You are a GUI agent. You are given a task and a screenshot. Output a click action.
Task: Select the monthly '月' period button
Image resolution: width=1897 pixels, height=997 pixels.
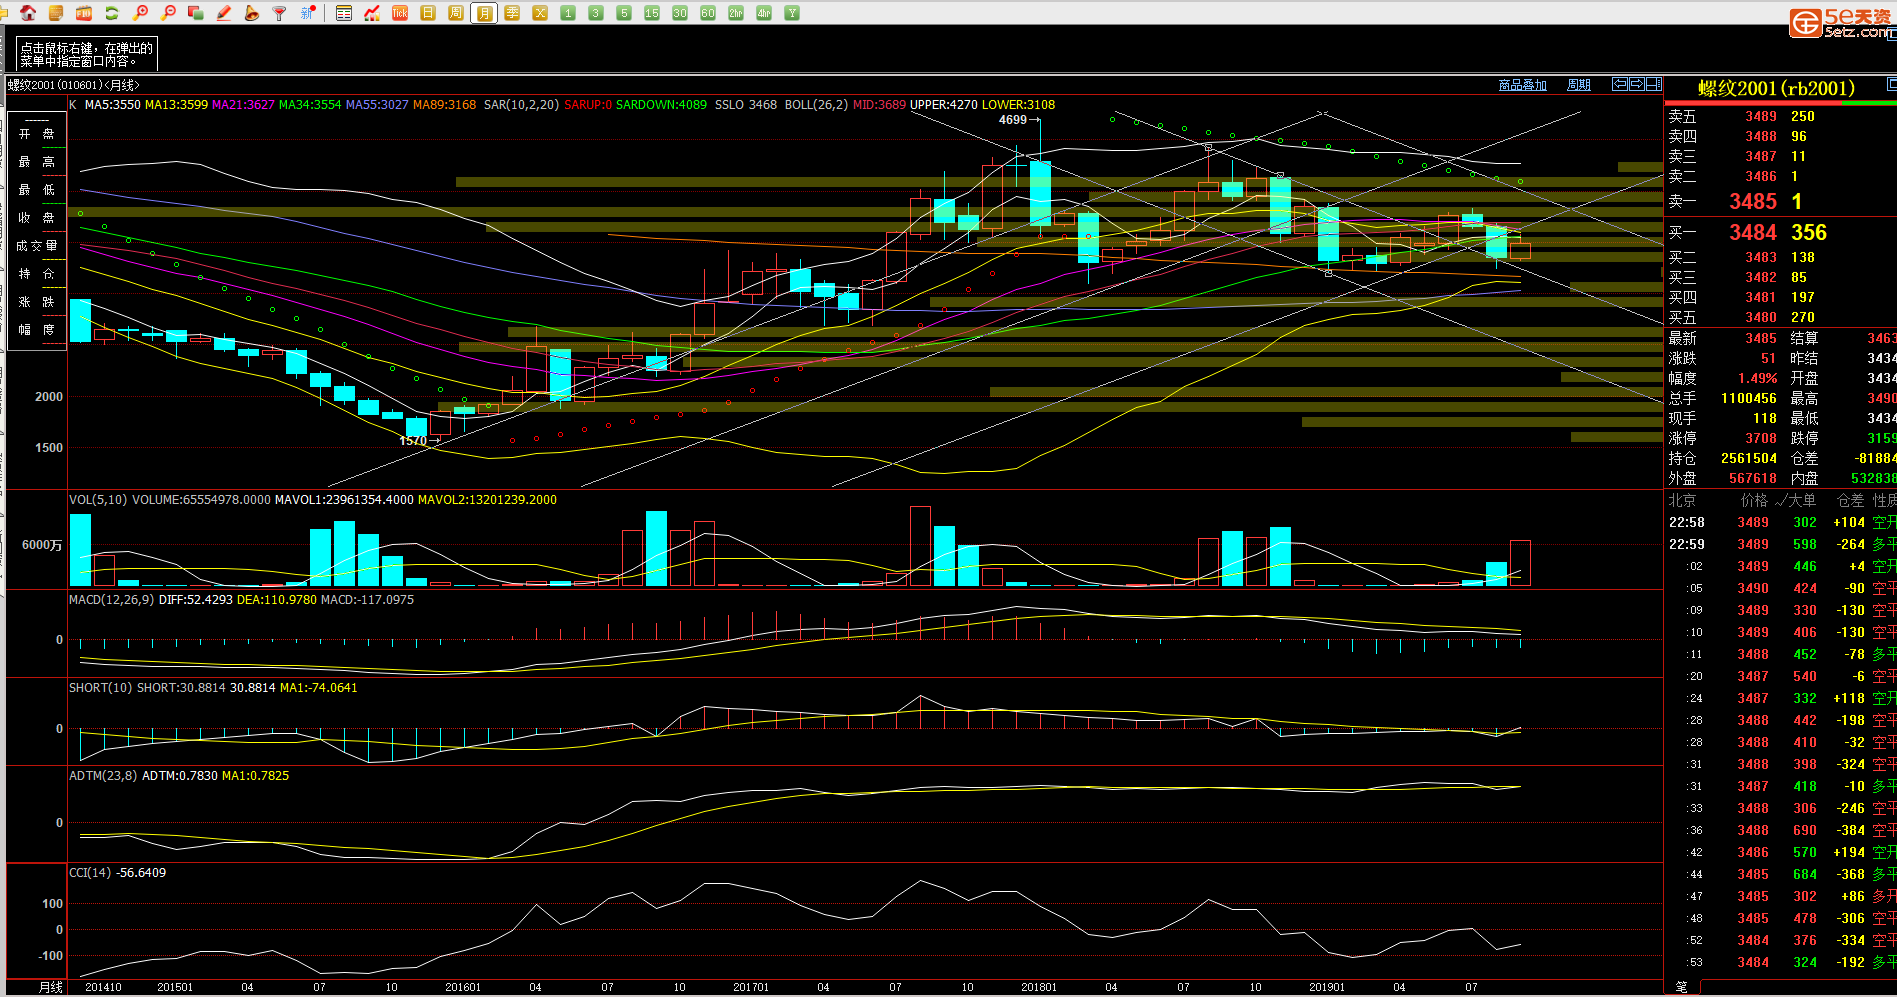484,13
